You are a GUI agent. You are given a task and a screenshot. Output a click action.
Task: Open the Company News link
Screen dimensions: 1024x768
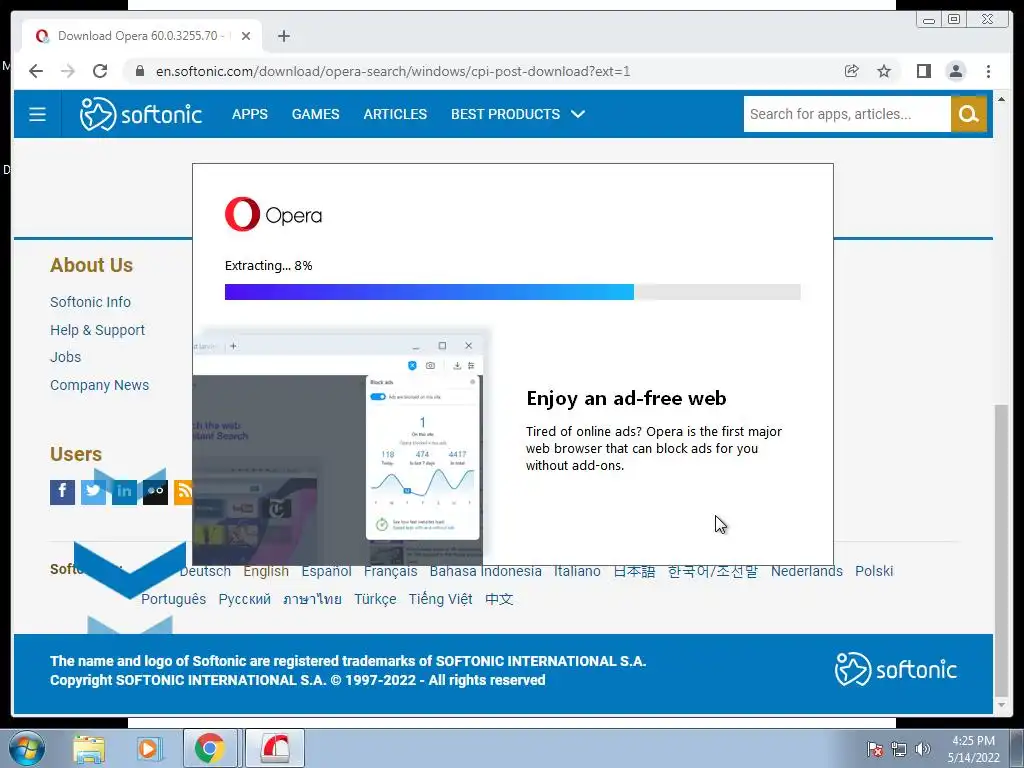tap(99, 385)
